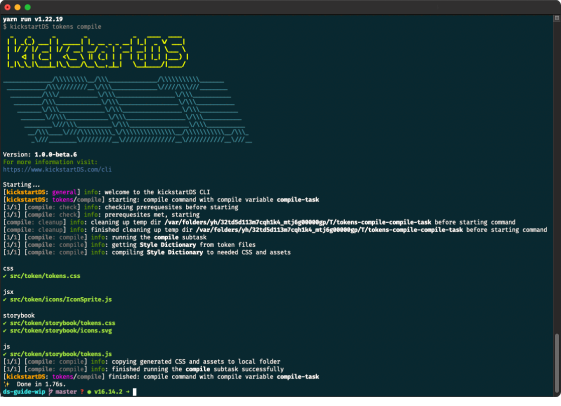Click the green zoom window button
Image resolution: width=561 pixels, height=406 pixels.
point(28,7)
